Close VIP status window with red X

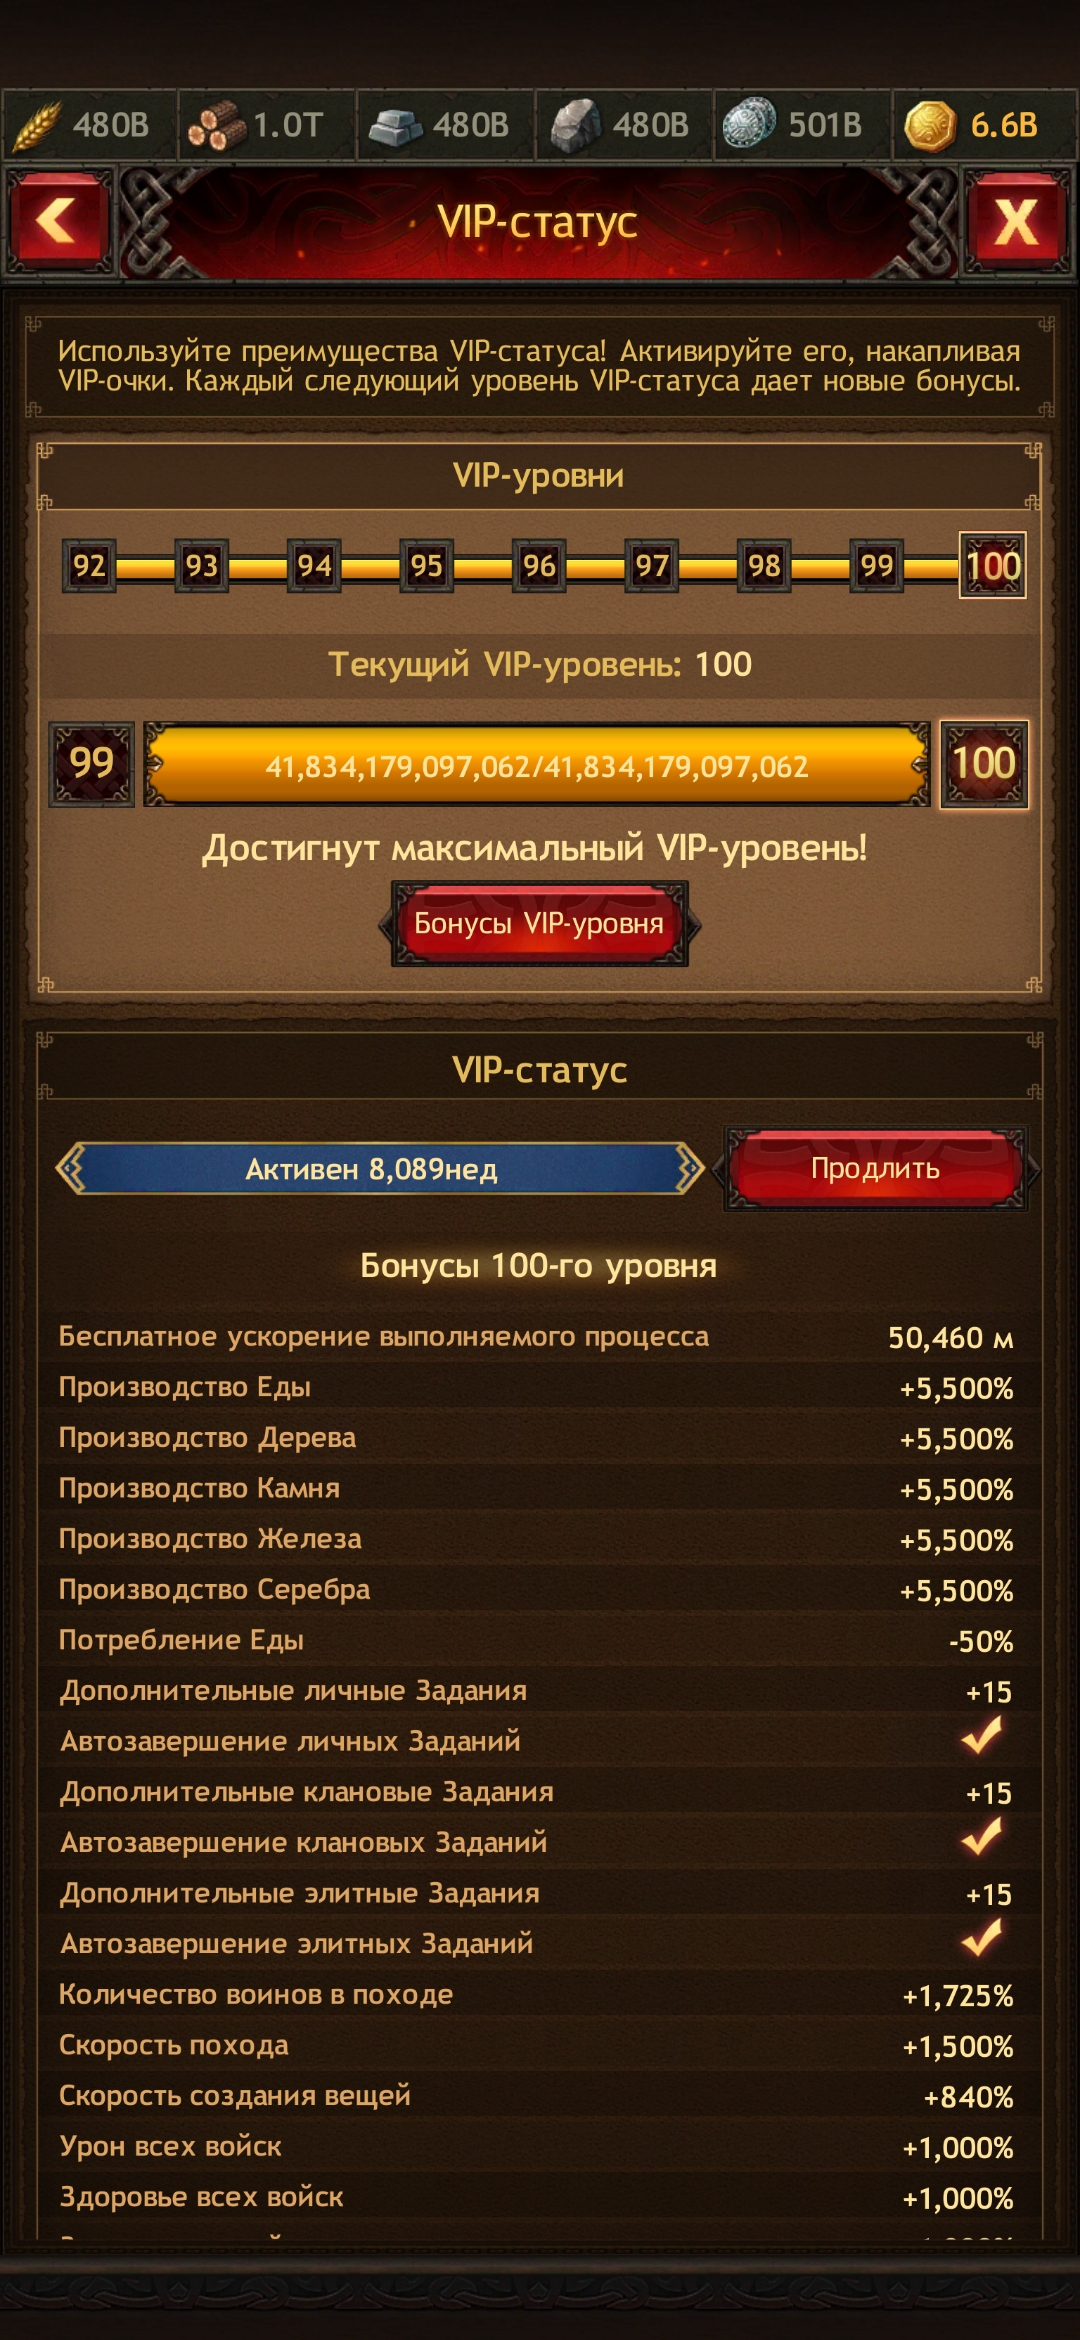(1016, 221)
